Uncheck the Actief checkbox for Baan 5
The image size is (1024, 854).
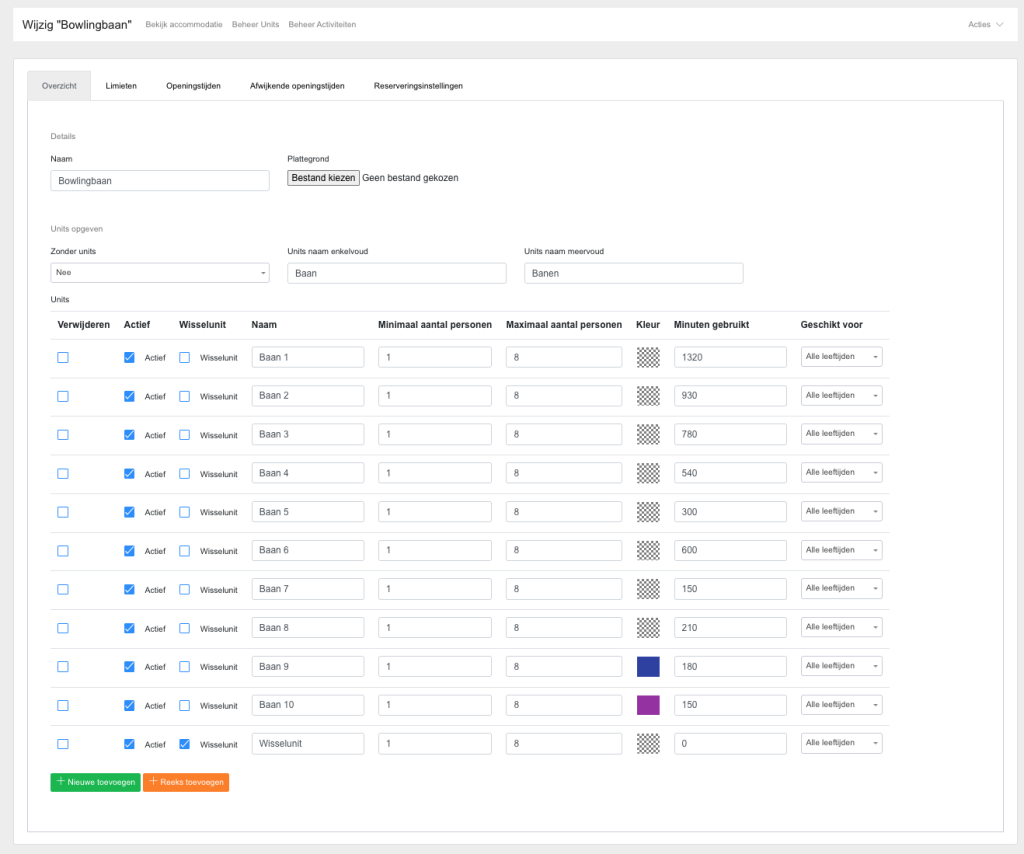(x=130, y=512)
